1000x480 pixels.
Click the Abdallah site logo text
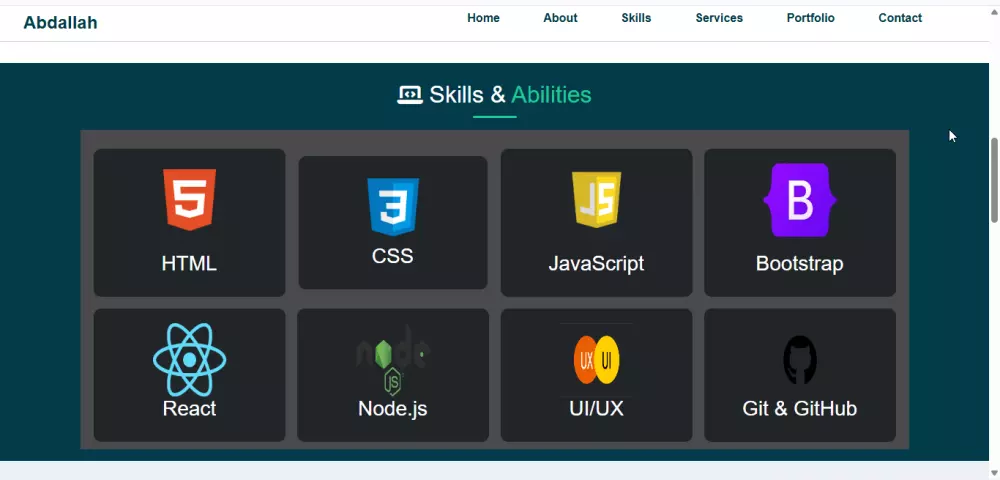(x=61, y=22)
